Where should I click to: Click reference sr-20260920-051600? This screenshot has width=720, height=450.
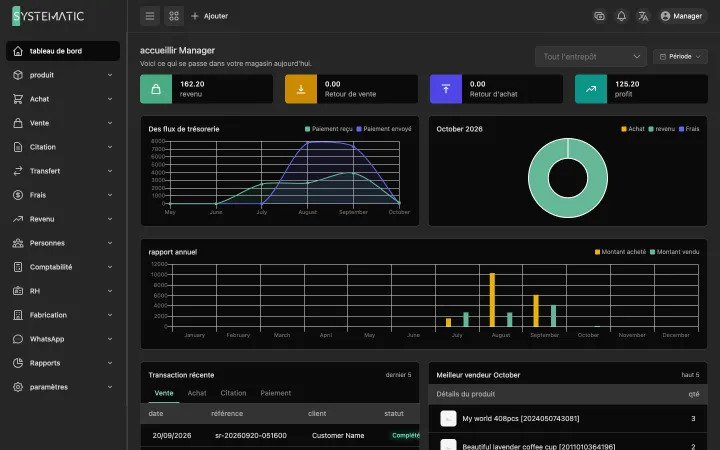[251, 435]
